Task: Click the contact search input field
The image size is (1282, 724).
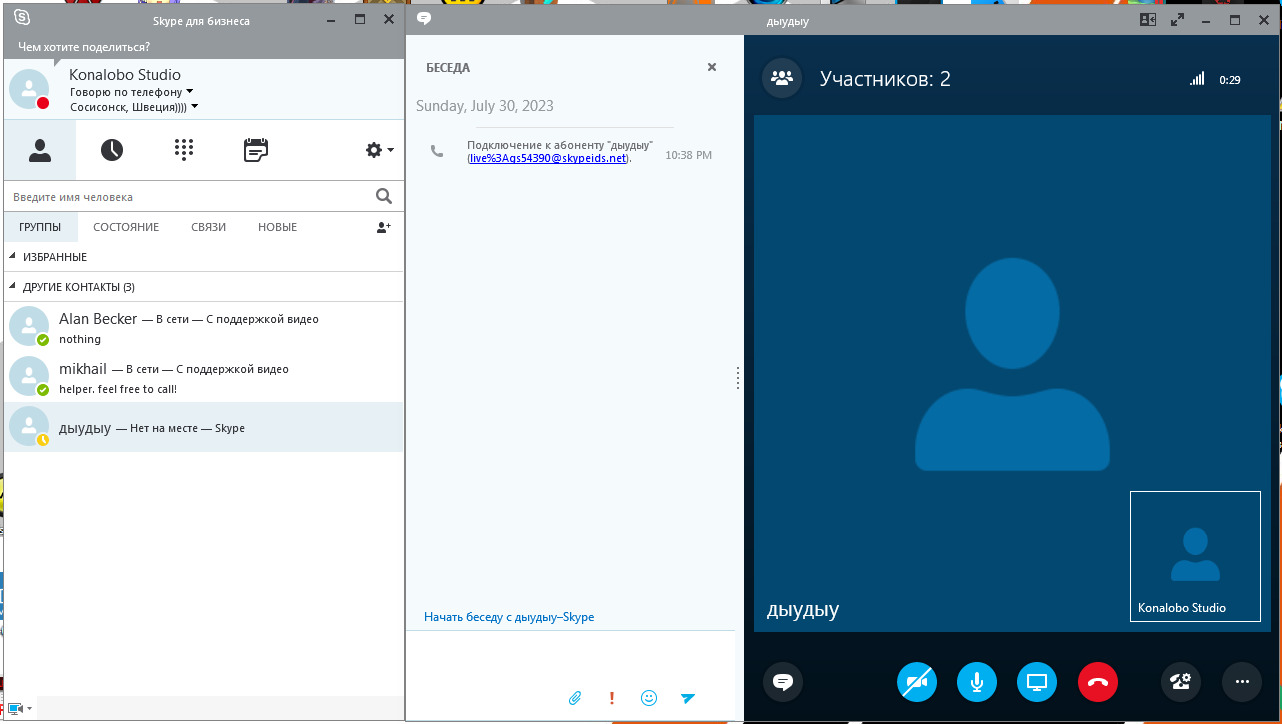Action: coord(188,197)
